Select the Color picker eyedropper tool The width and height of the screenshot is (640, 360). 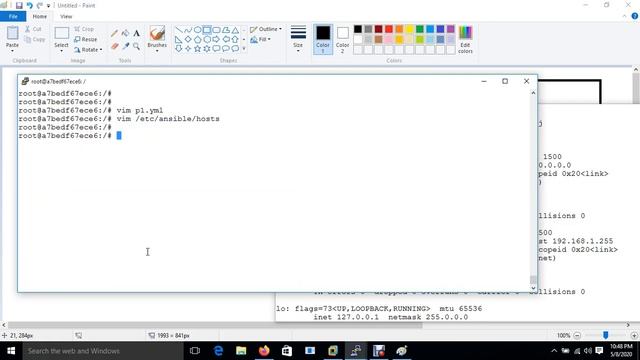click(125, 47)
